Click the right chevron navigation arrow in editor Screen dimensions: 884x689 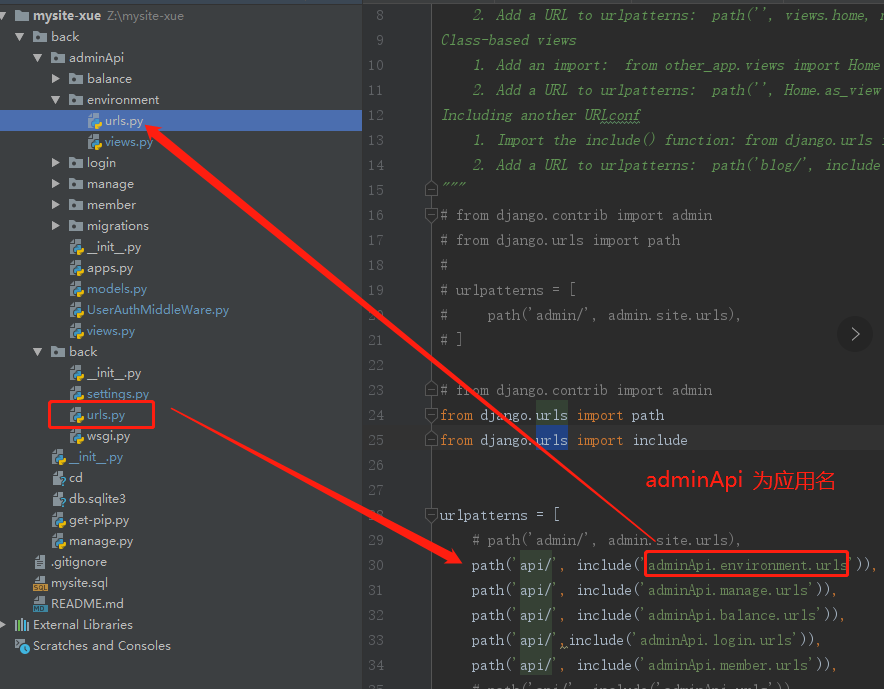pyautogui.click(x=855, y=334)
